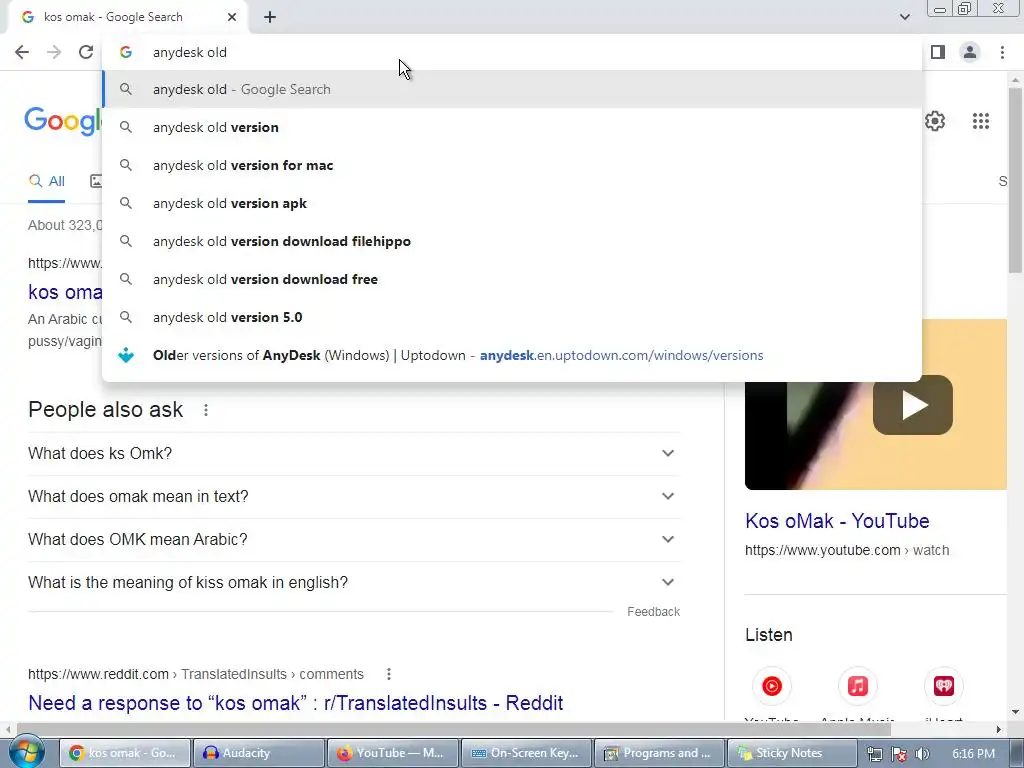Click the Uptodown site icon in suggestions
Image resolution: width=1024 pixels, height=768 pixels.
point(126,355)
